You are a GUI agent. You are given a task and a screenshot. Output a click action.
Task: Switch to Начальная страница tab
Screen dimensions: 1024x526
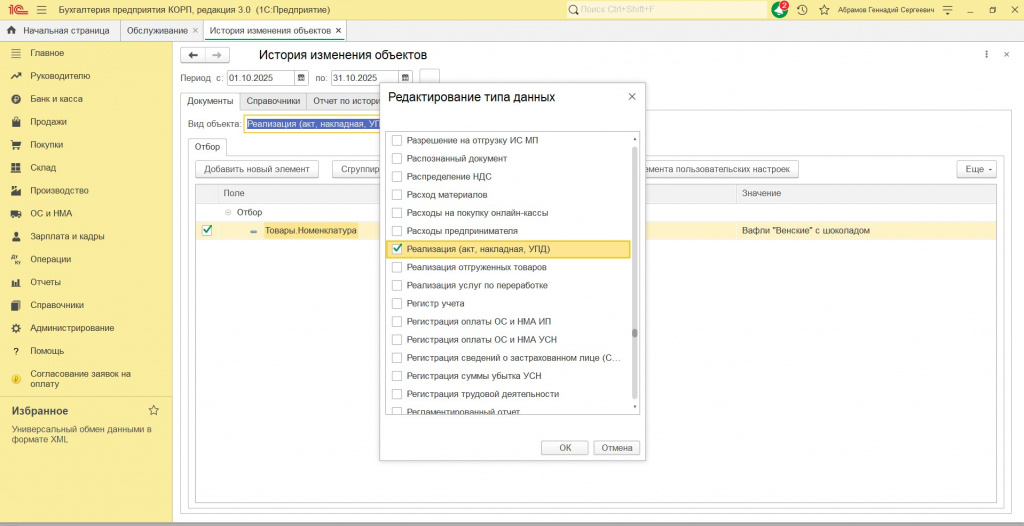[x=58, y=31]
